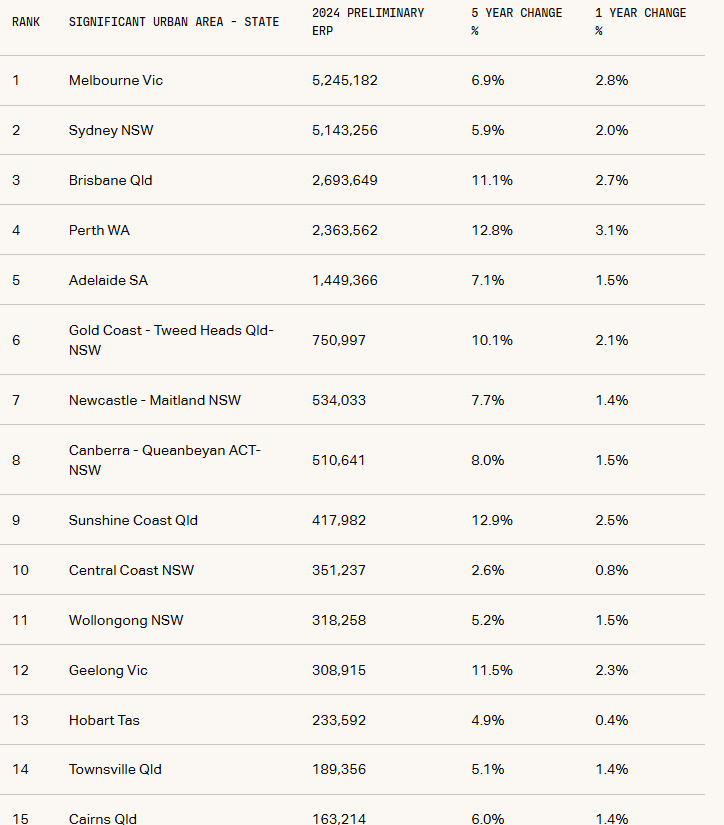Select population figure 189,356 for Townsville
This screenshot has height=825, width=724.
tap(339, 769)
